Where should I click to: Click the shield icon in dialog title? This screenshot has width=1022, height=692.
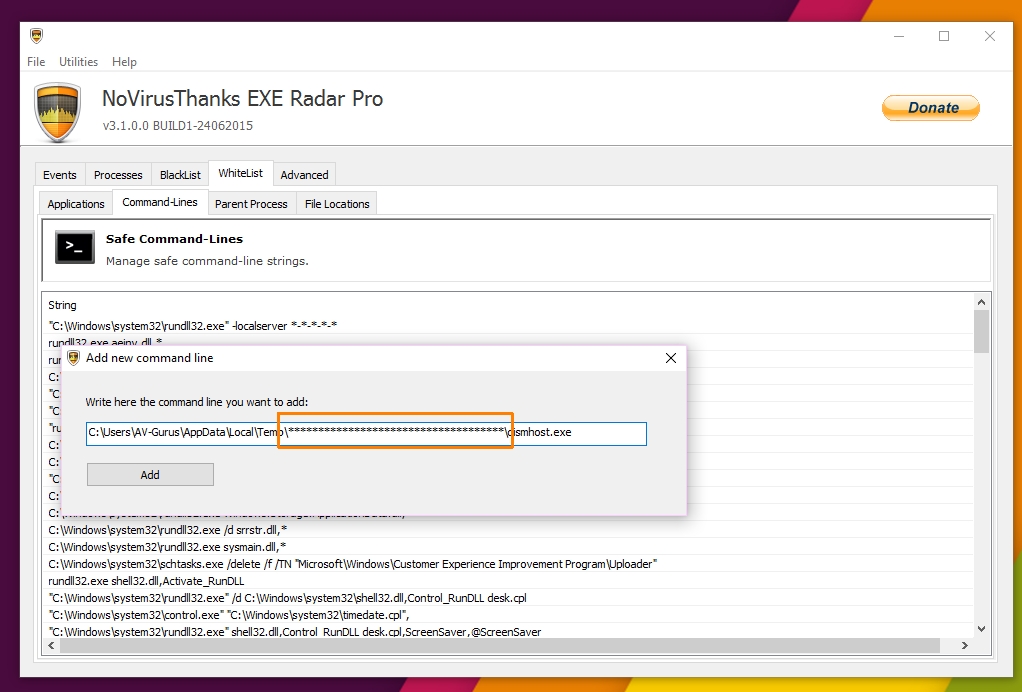[74, 358]
